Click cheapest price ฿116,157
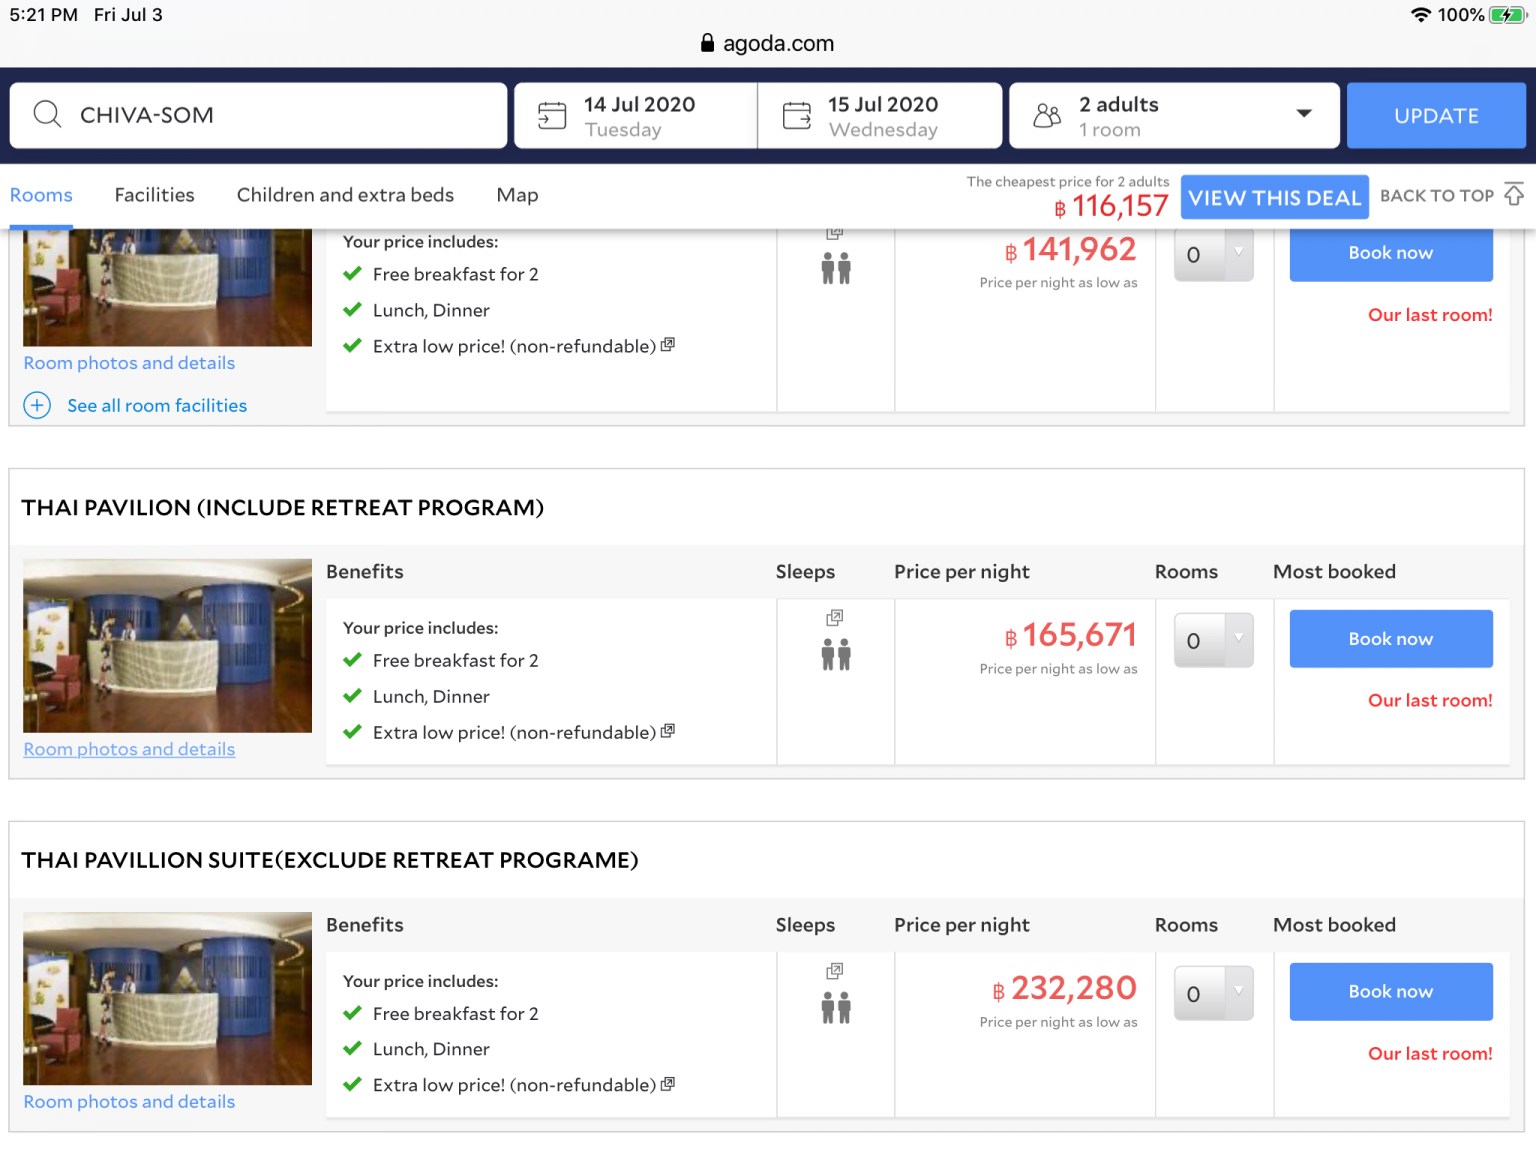 click(1111, 206)
